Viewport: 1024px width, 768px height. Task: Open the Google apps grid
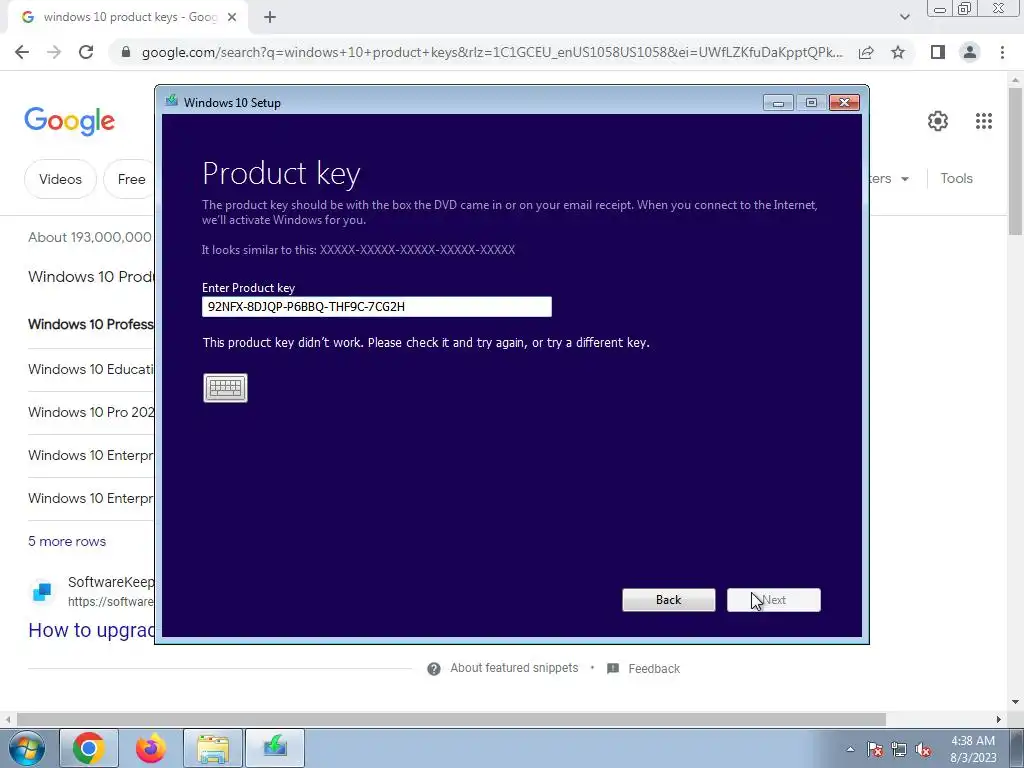984,121
